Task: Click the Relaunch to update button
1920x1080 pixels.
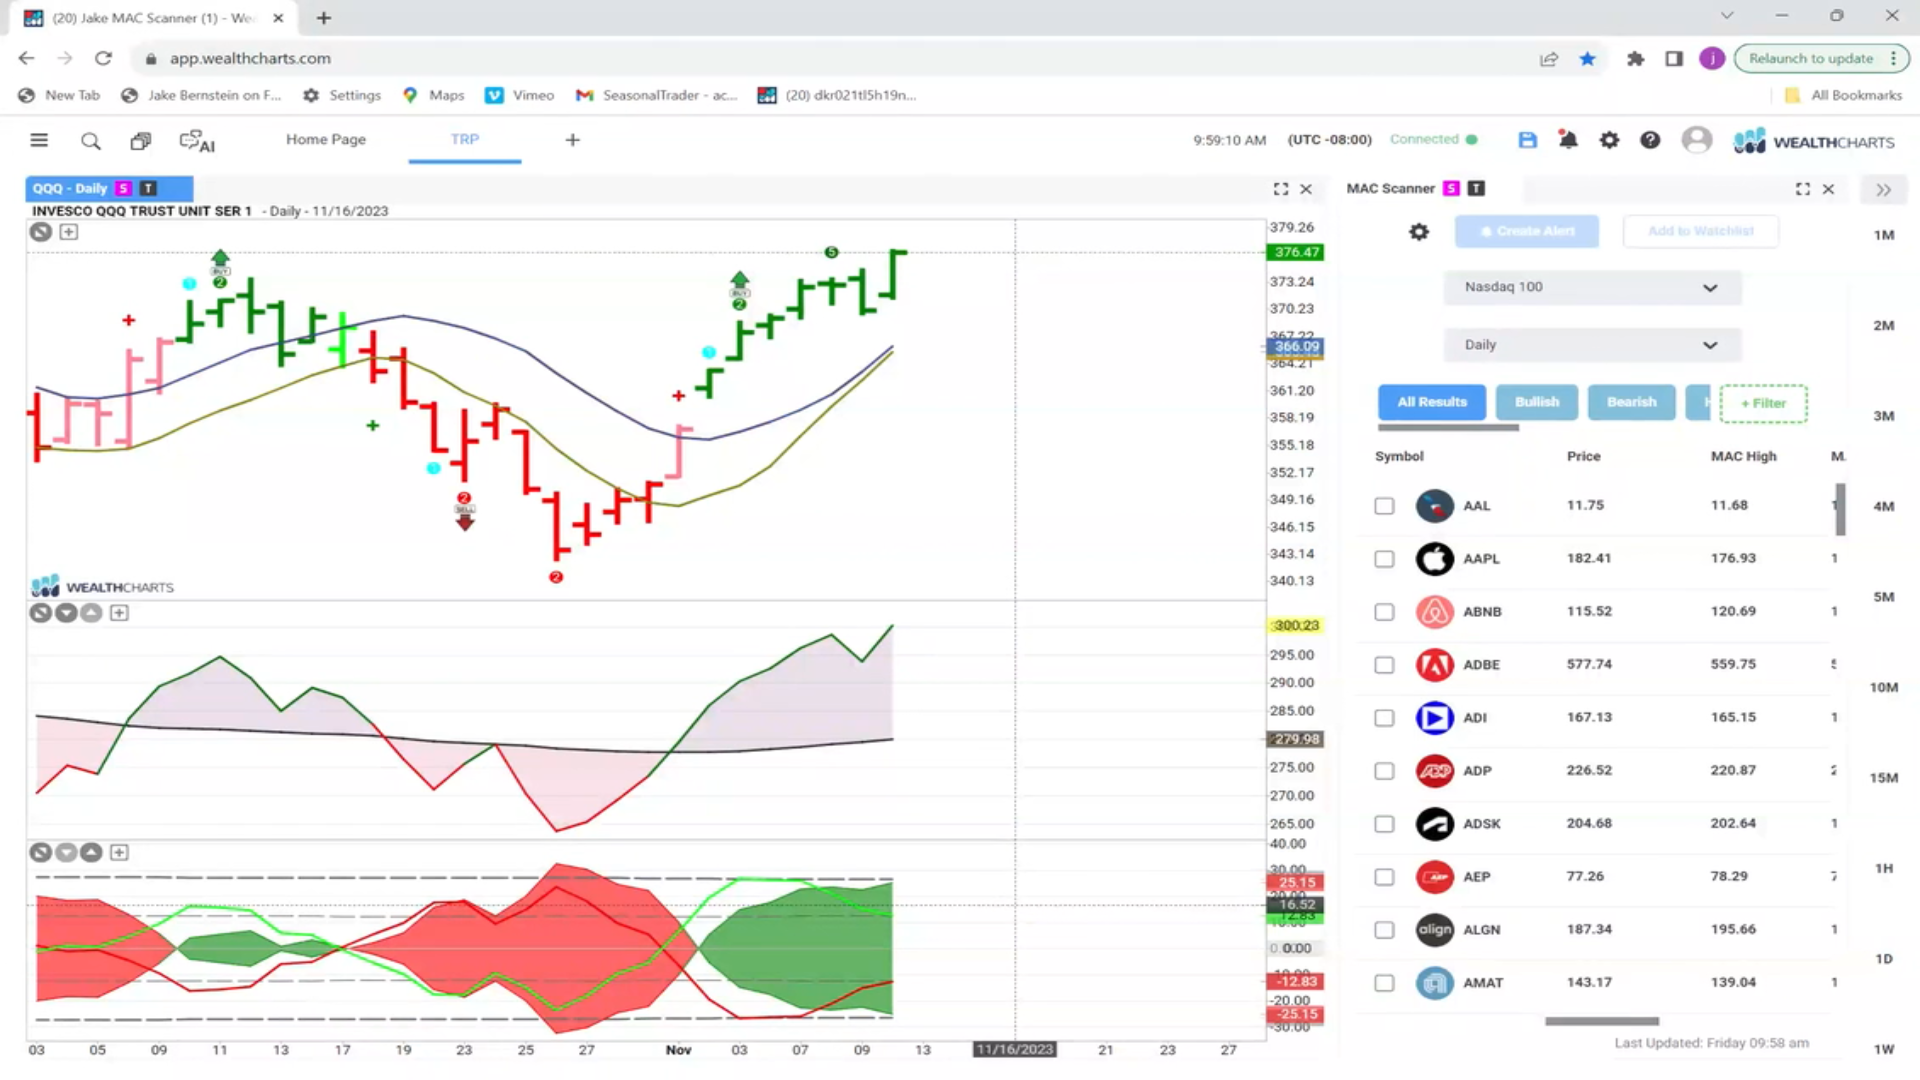Action: click(1821, 58)
